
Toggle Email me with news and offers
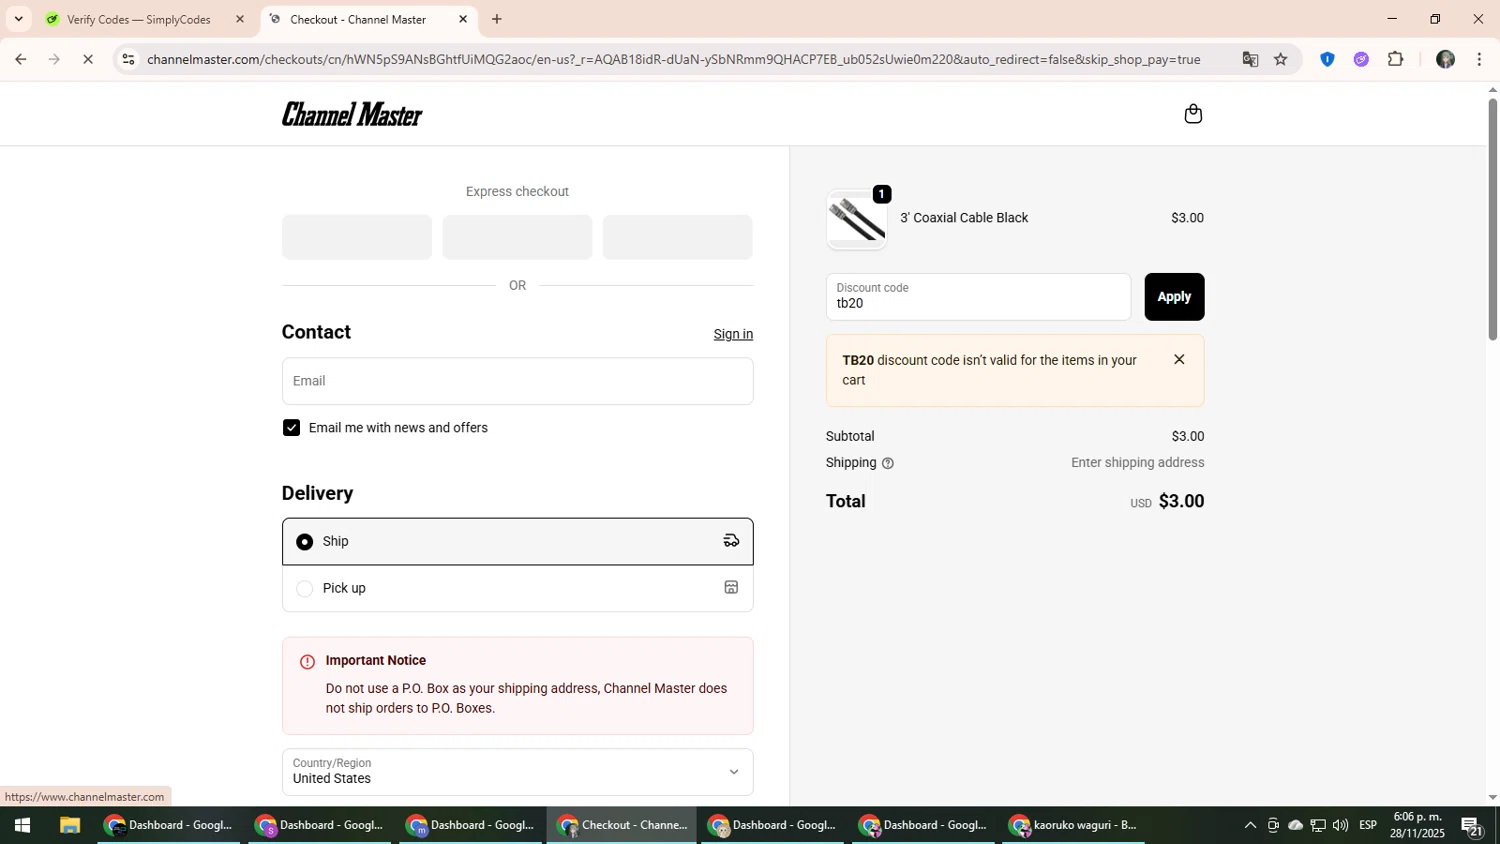(291, 428)
